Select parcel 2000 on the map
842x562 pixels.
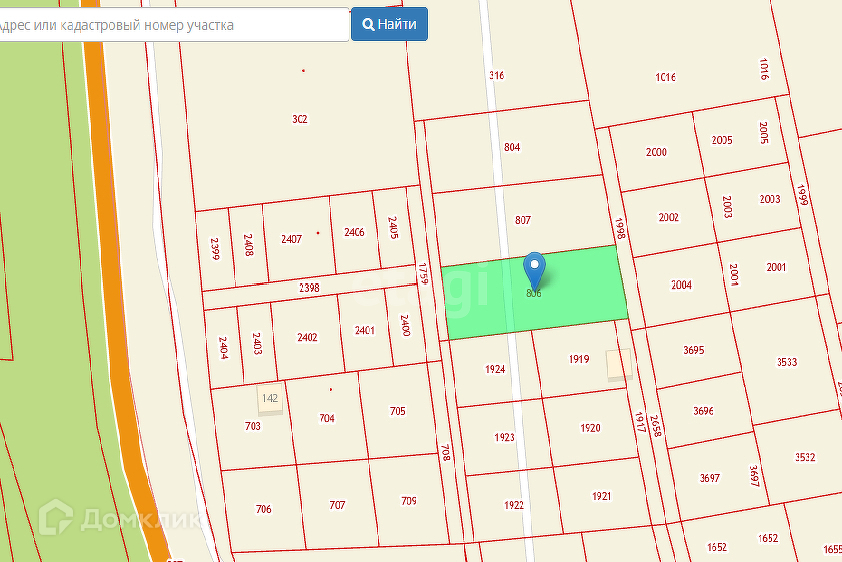coord(656,152)
